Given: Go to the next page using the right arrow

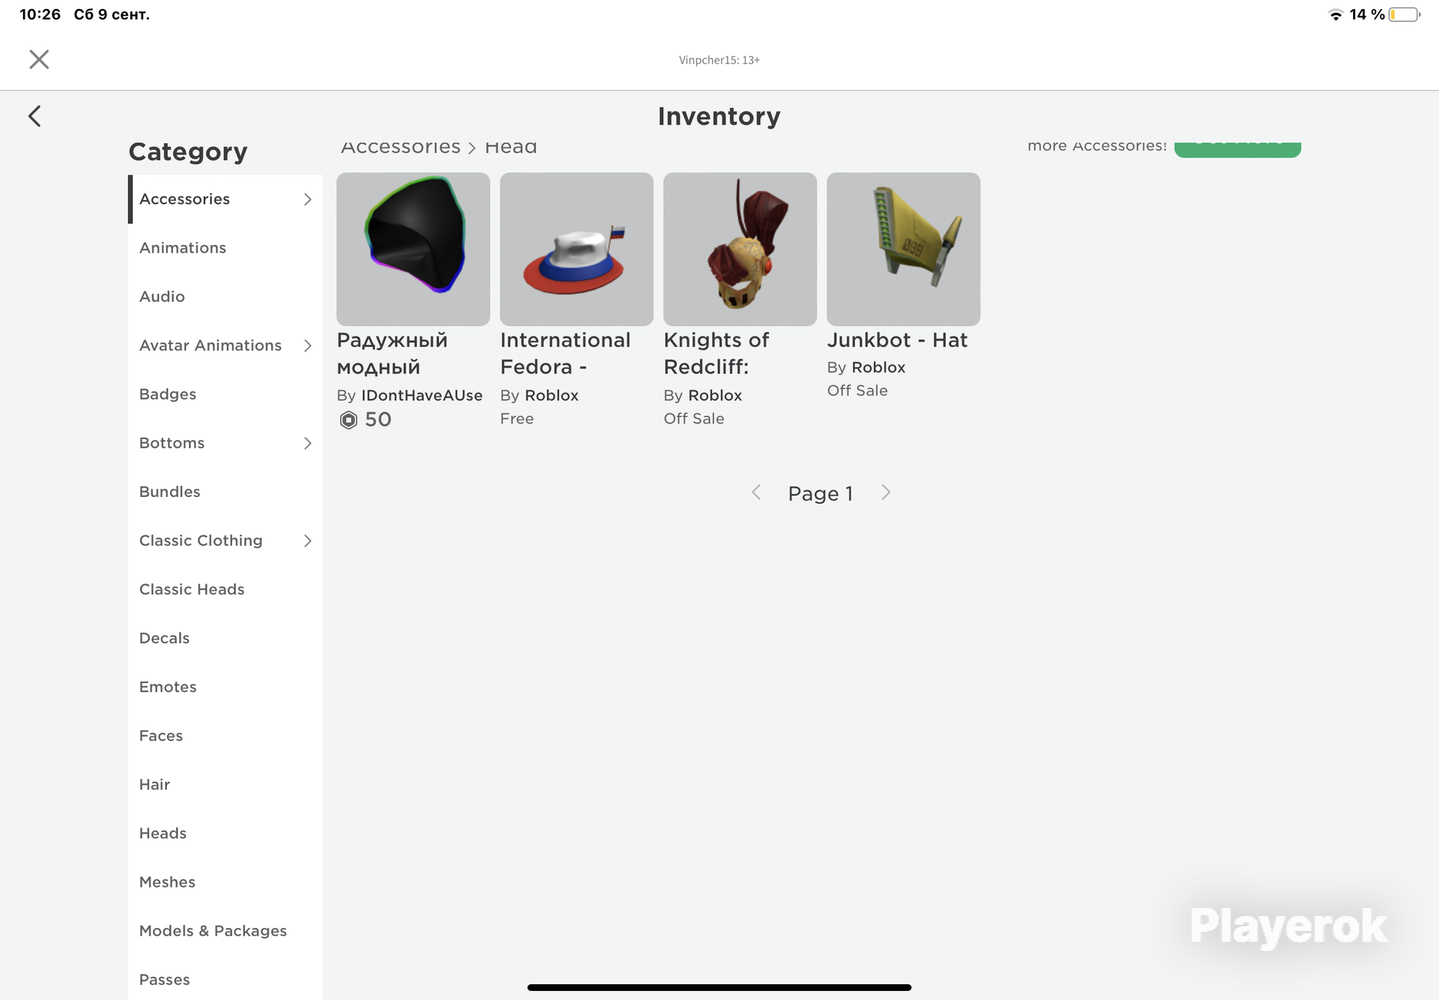Looking at the screenshot, I should click(x=886, y=492).
